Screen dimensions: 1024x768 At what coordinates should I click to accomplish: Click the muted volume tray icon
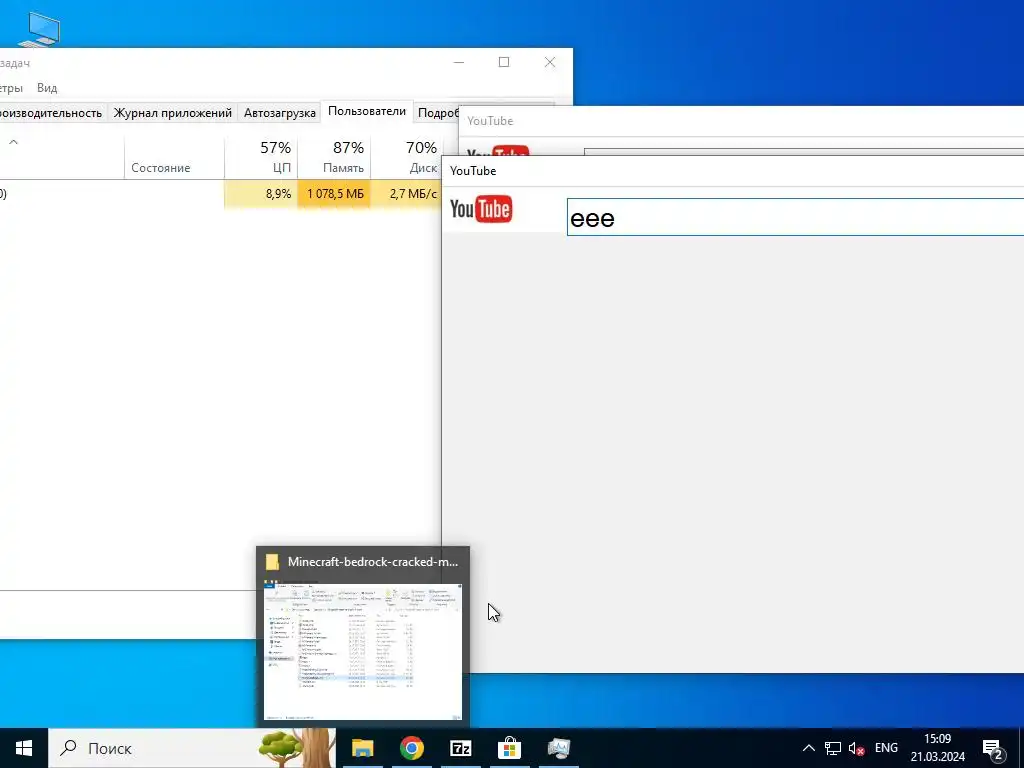(856, 748)
